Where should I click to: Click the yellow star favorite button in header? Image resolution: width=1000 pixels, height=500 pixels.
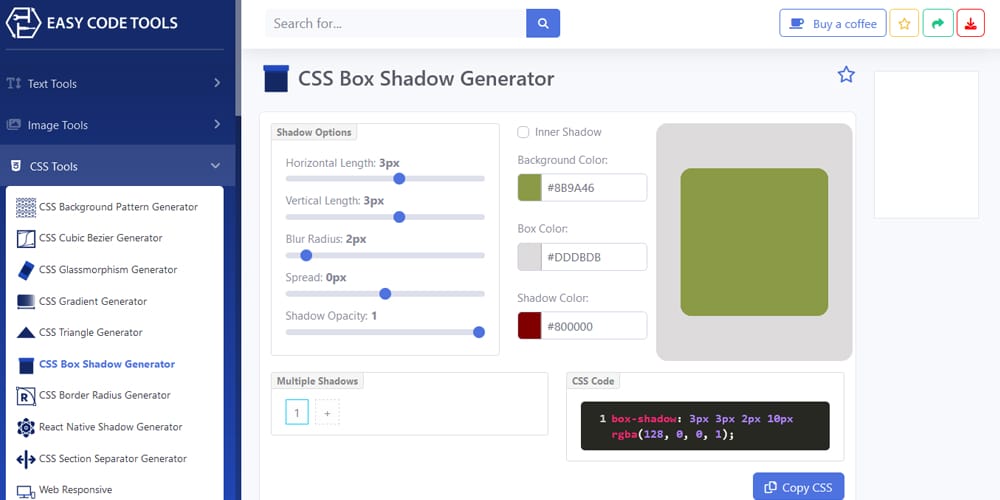[904, 24]
